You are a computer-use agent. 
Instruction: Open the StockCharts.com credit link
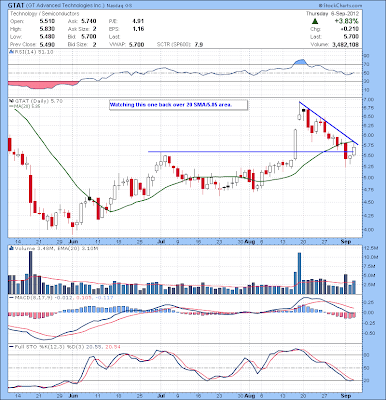click(x=340, y=5)
